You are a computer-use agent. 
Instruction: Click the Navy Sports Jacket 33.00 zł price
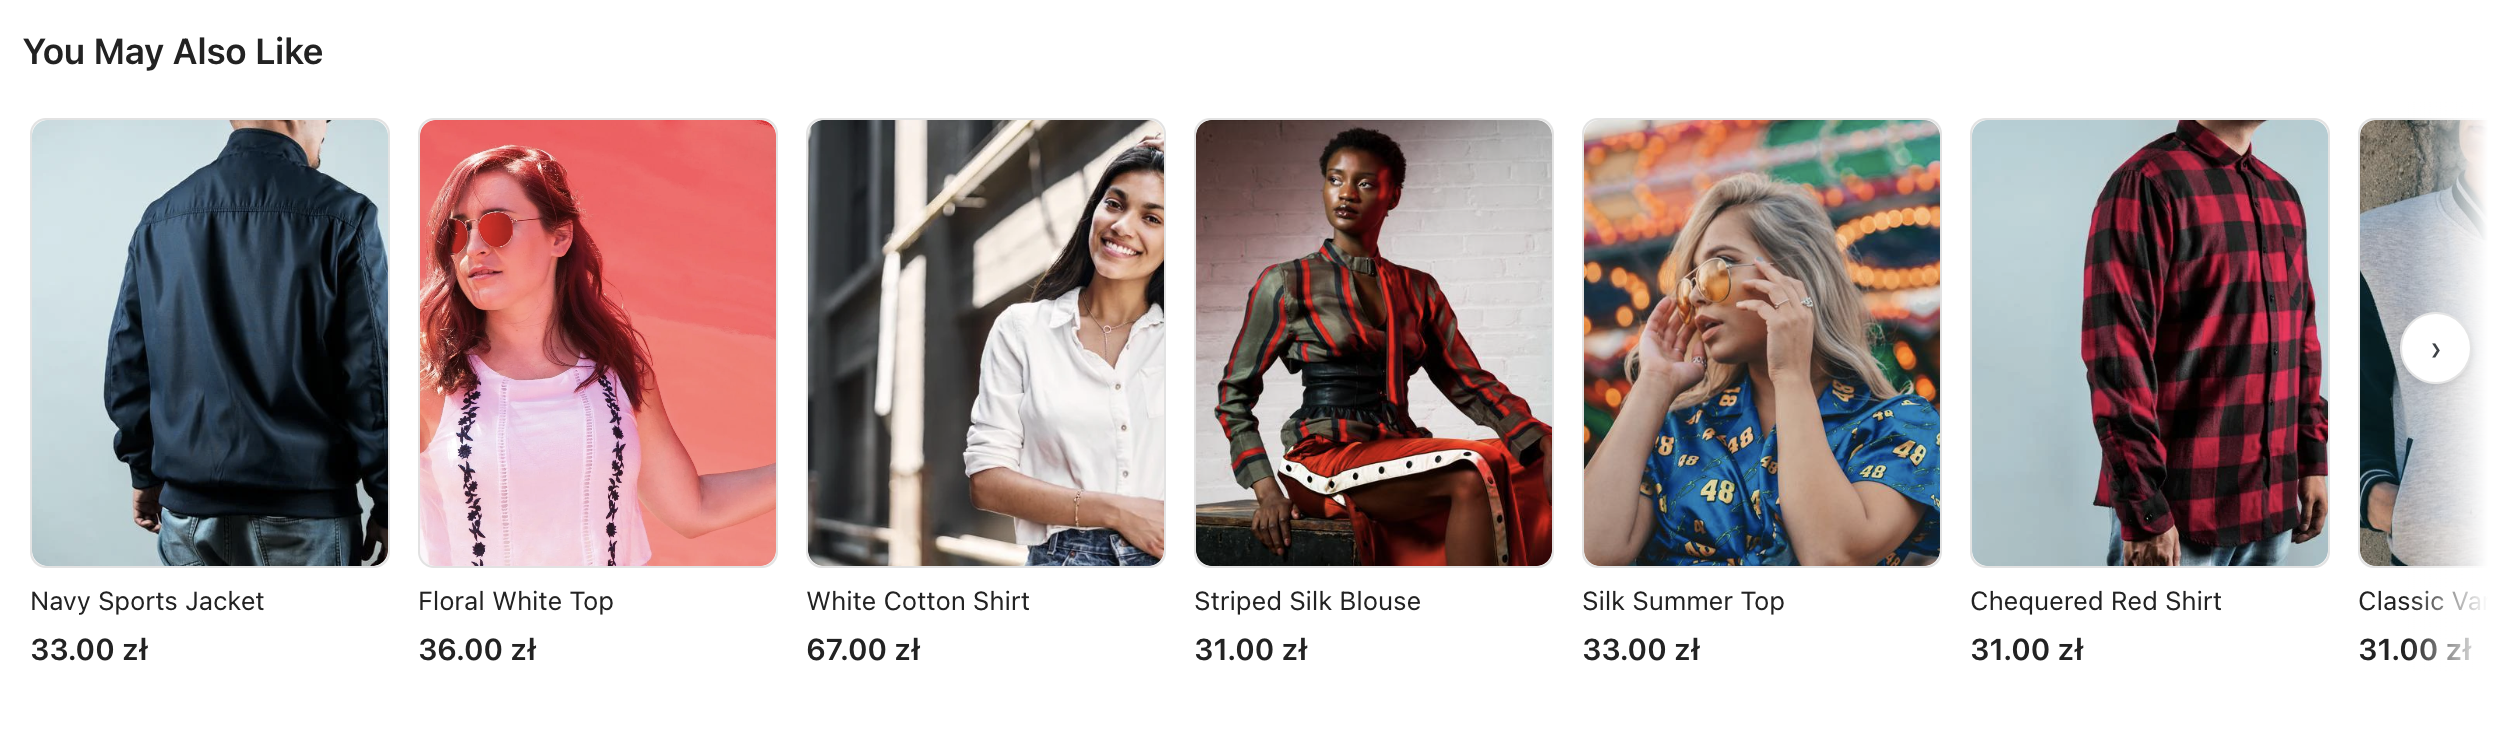point(90,650)
